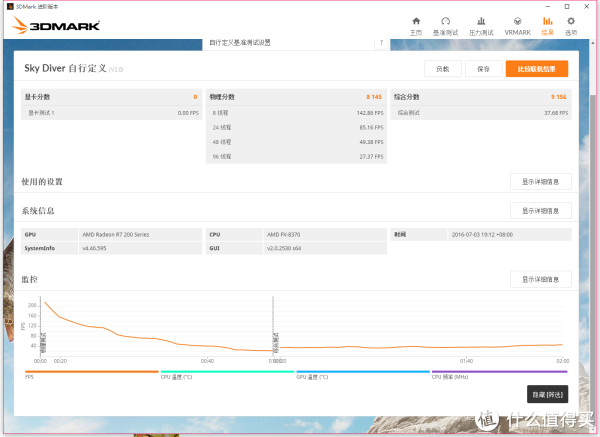Click the 37.68 FPS combined test result

556,113
